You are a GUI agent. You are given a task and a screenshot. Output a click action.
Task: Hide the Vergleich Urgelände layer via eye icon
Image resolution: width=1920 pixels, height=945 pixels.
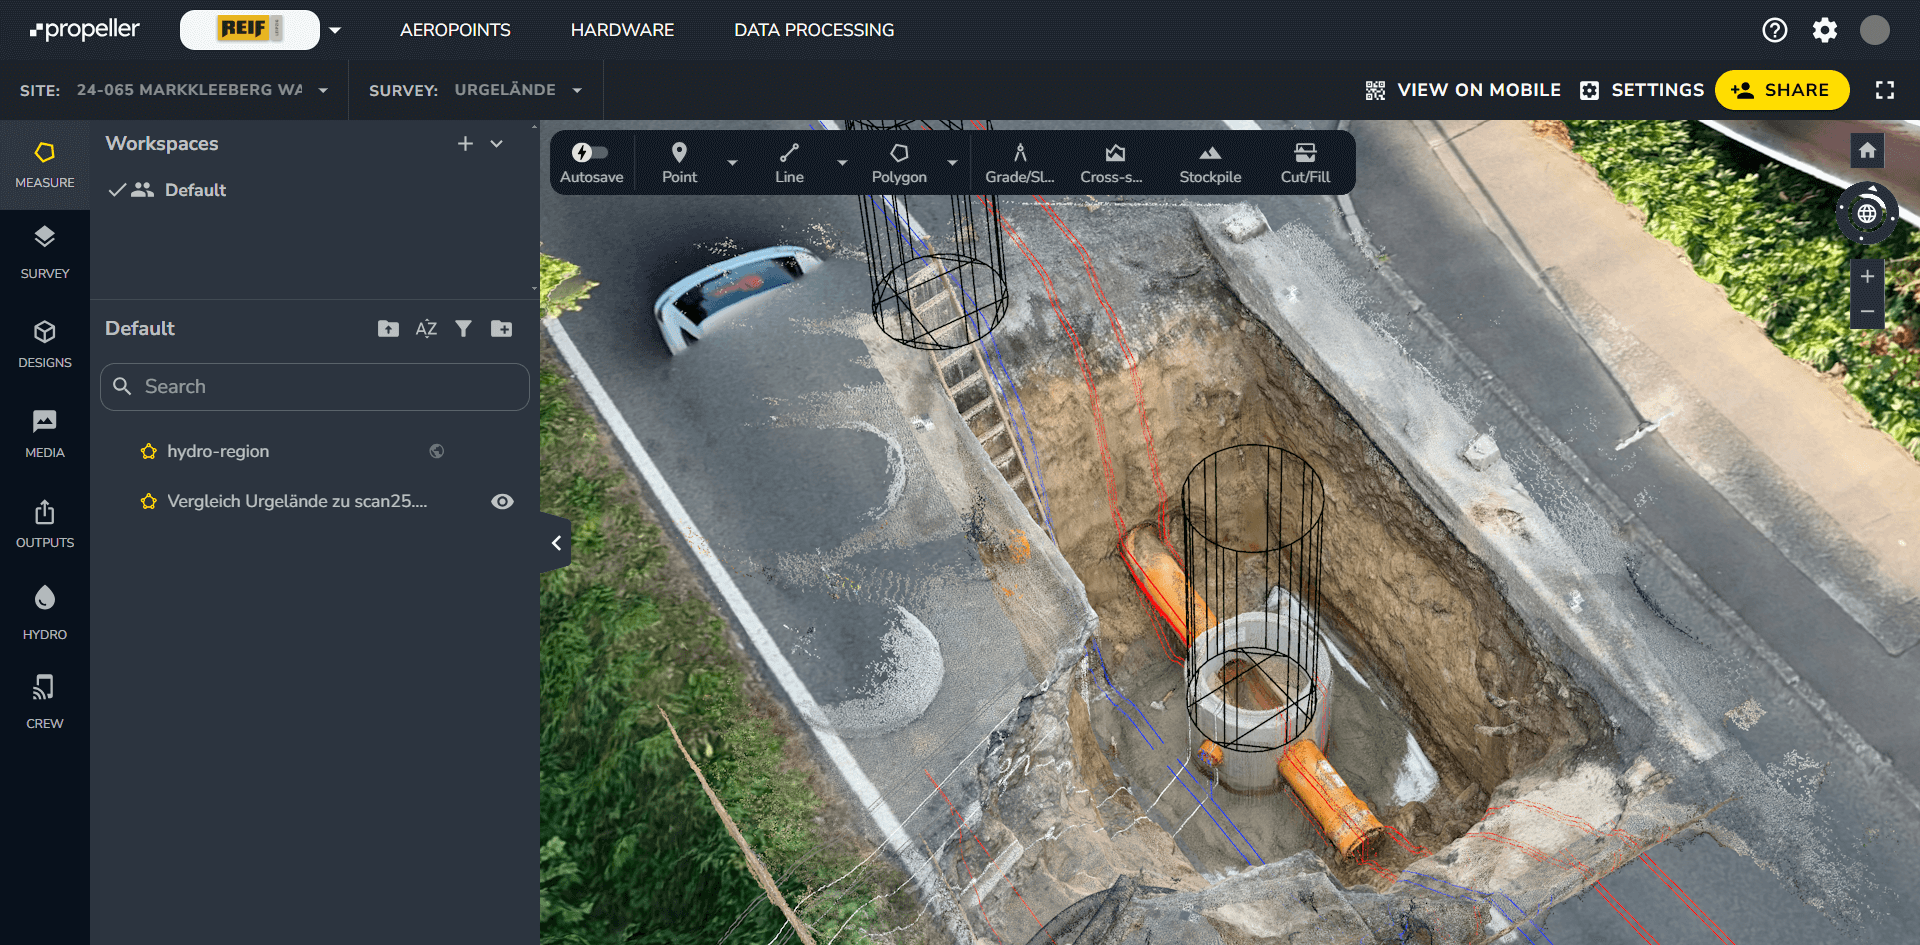[502, 502]
